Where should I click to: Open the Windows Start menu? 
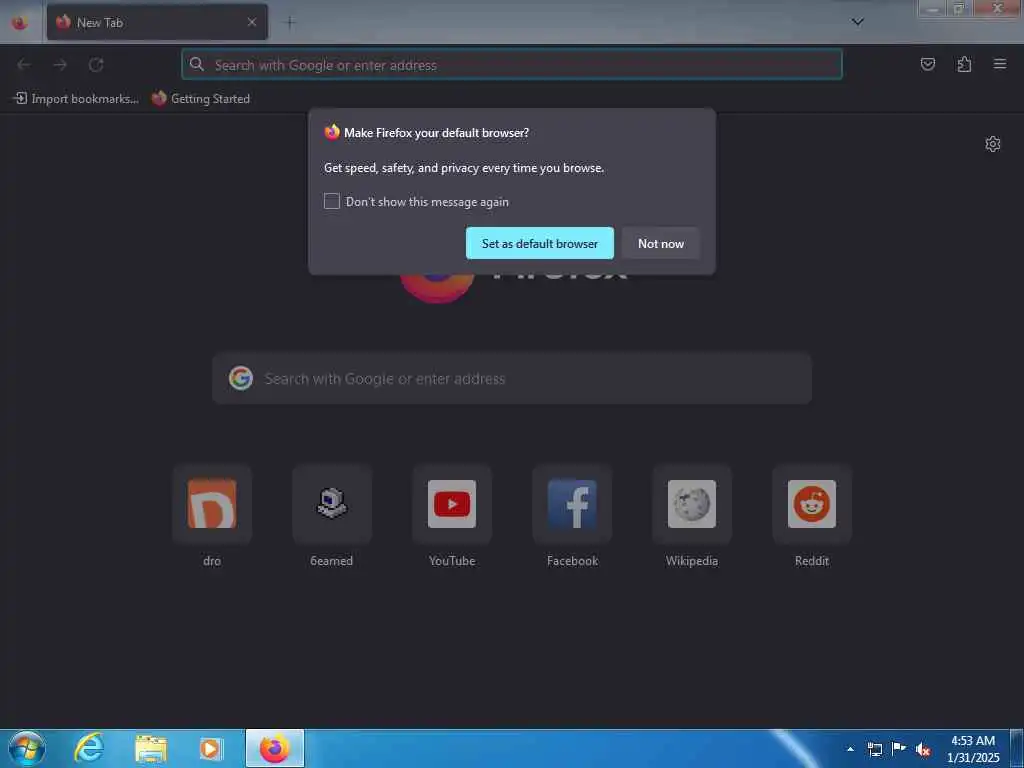(27, 748)
